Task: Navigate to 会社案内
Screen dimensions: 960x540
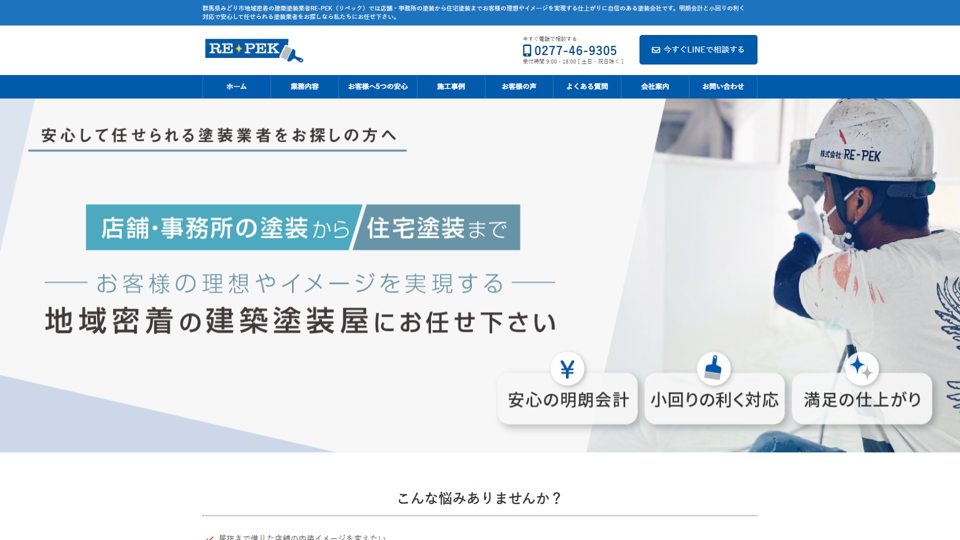Action: coord(655,87)
